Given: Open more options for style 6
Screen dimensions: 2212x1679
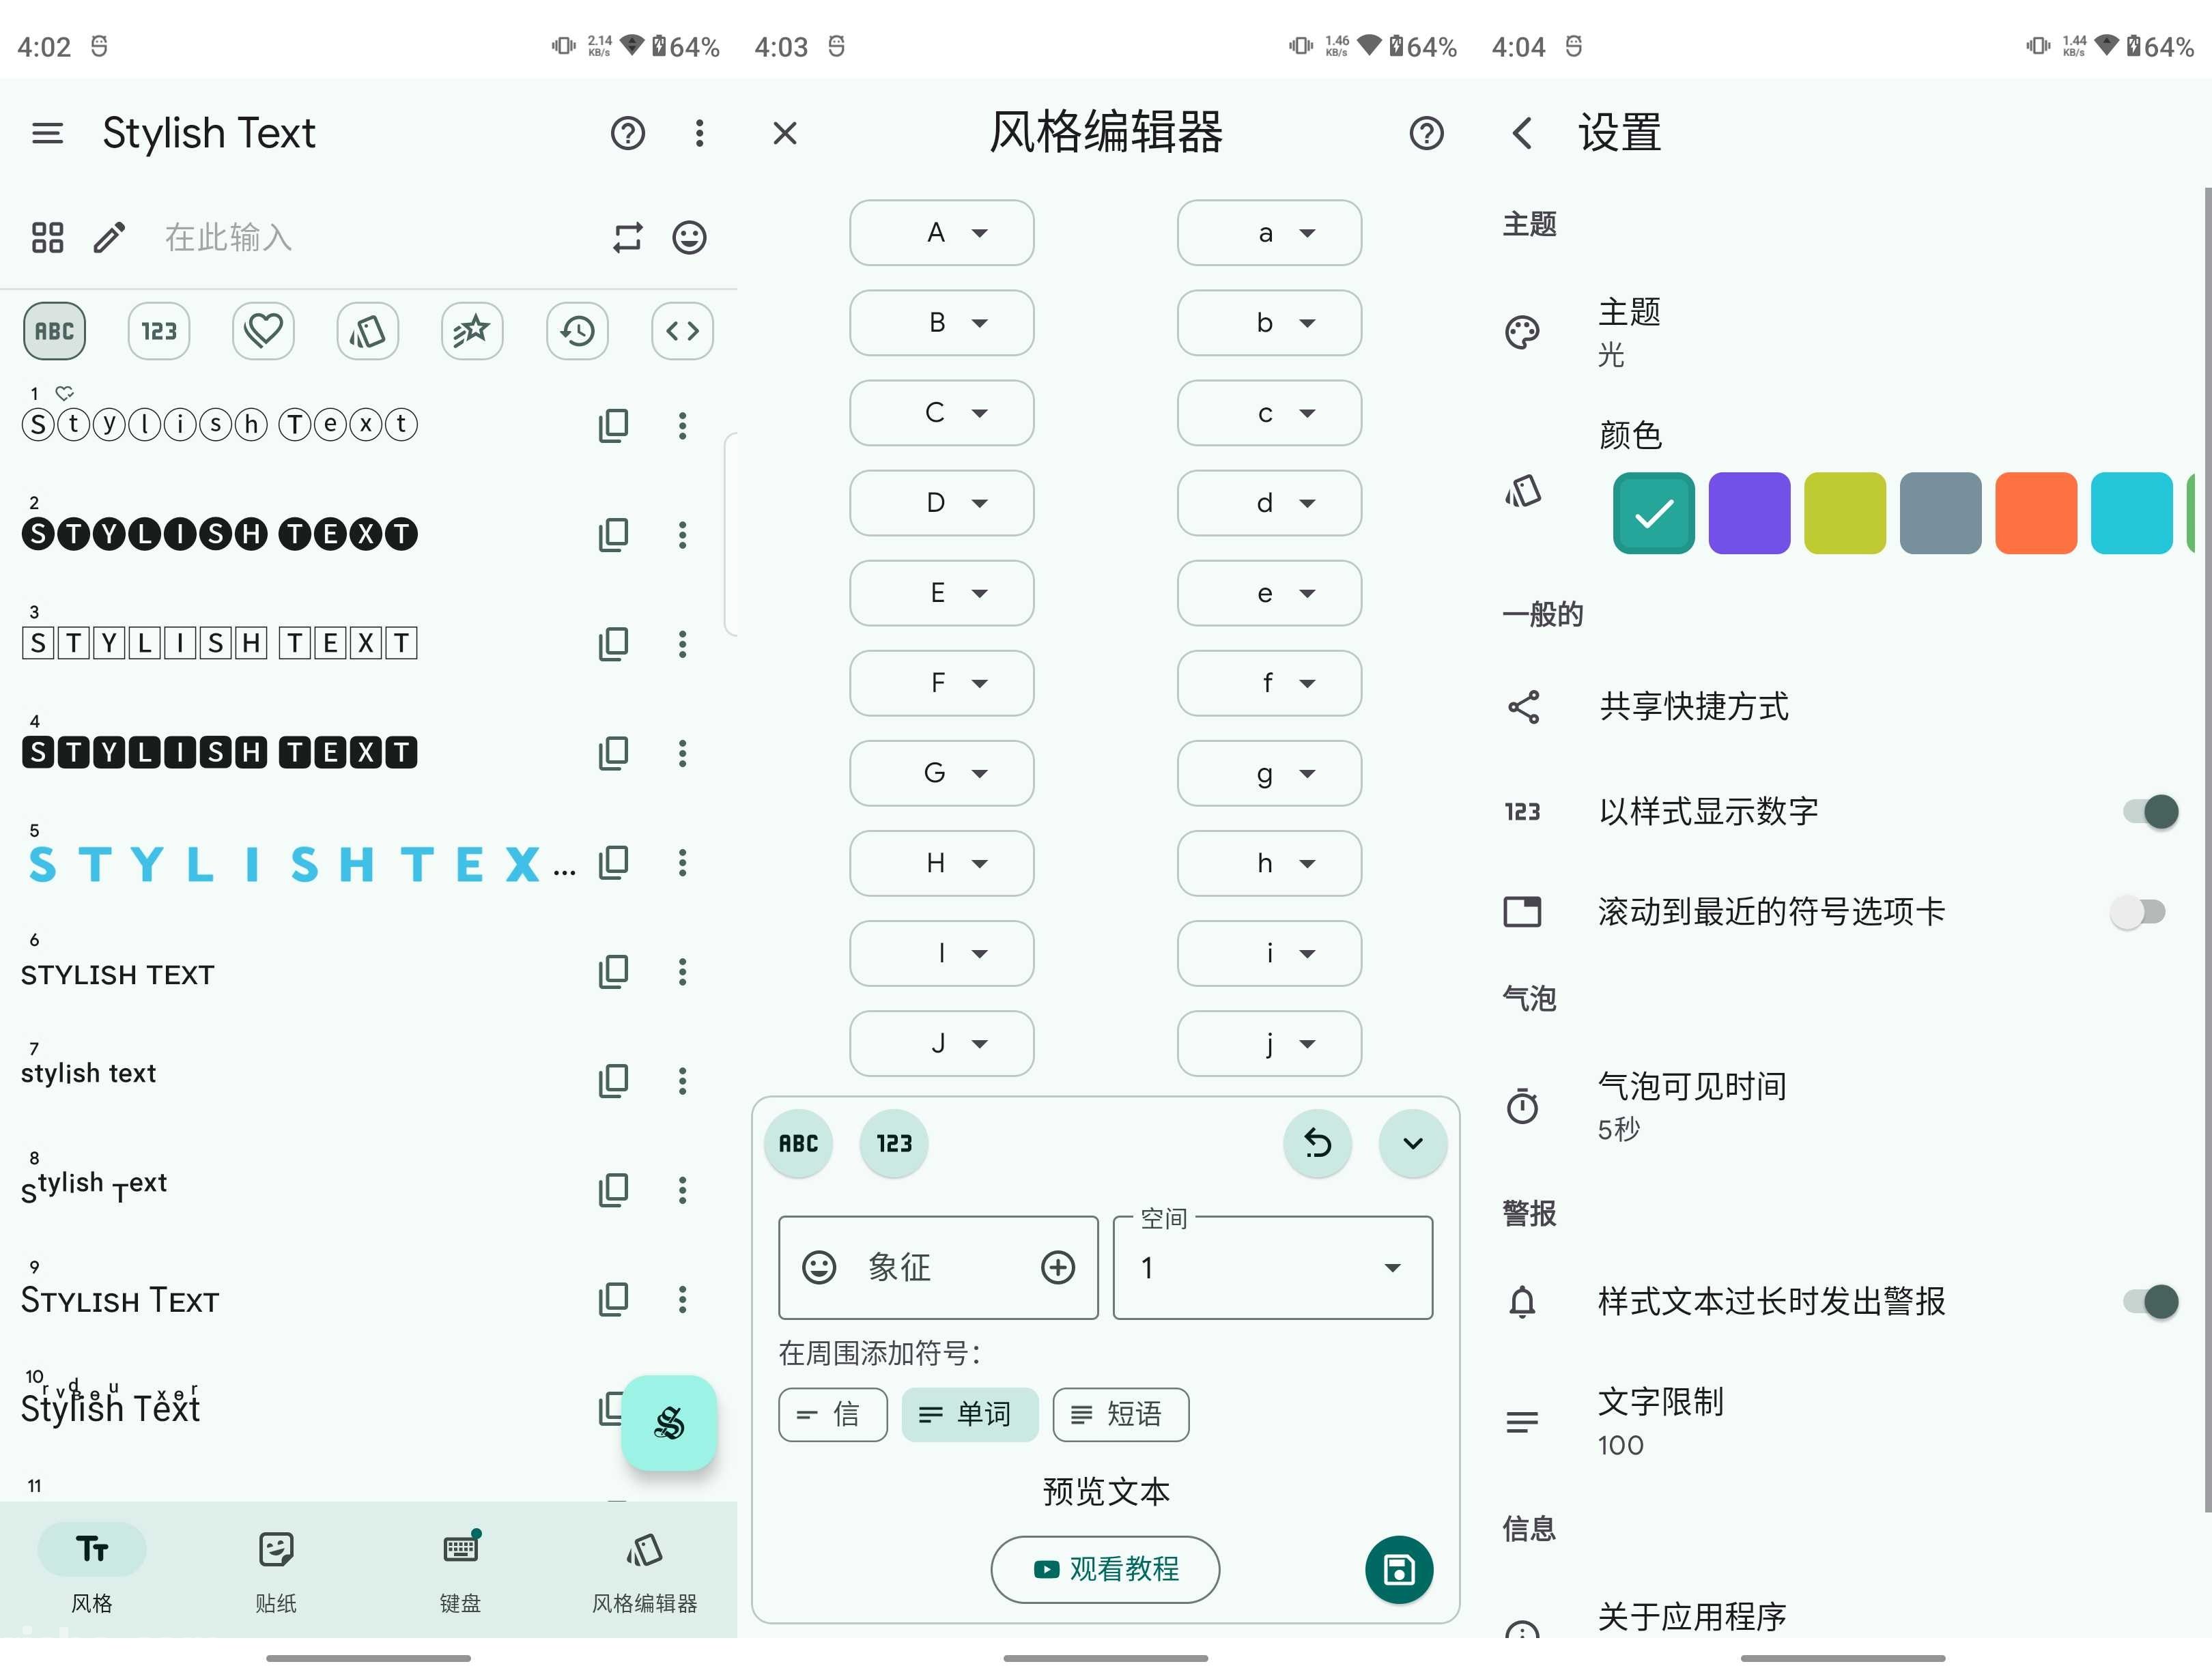Looking at the screenshot, I should pyautogui.click(x=682, y=972).
